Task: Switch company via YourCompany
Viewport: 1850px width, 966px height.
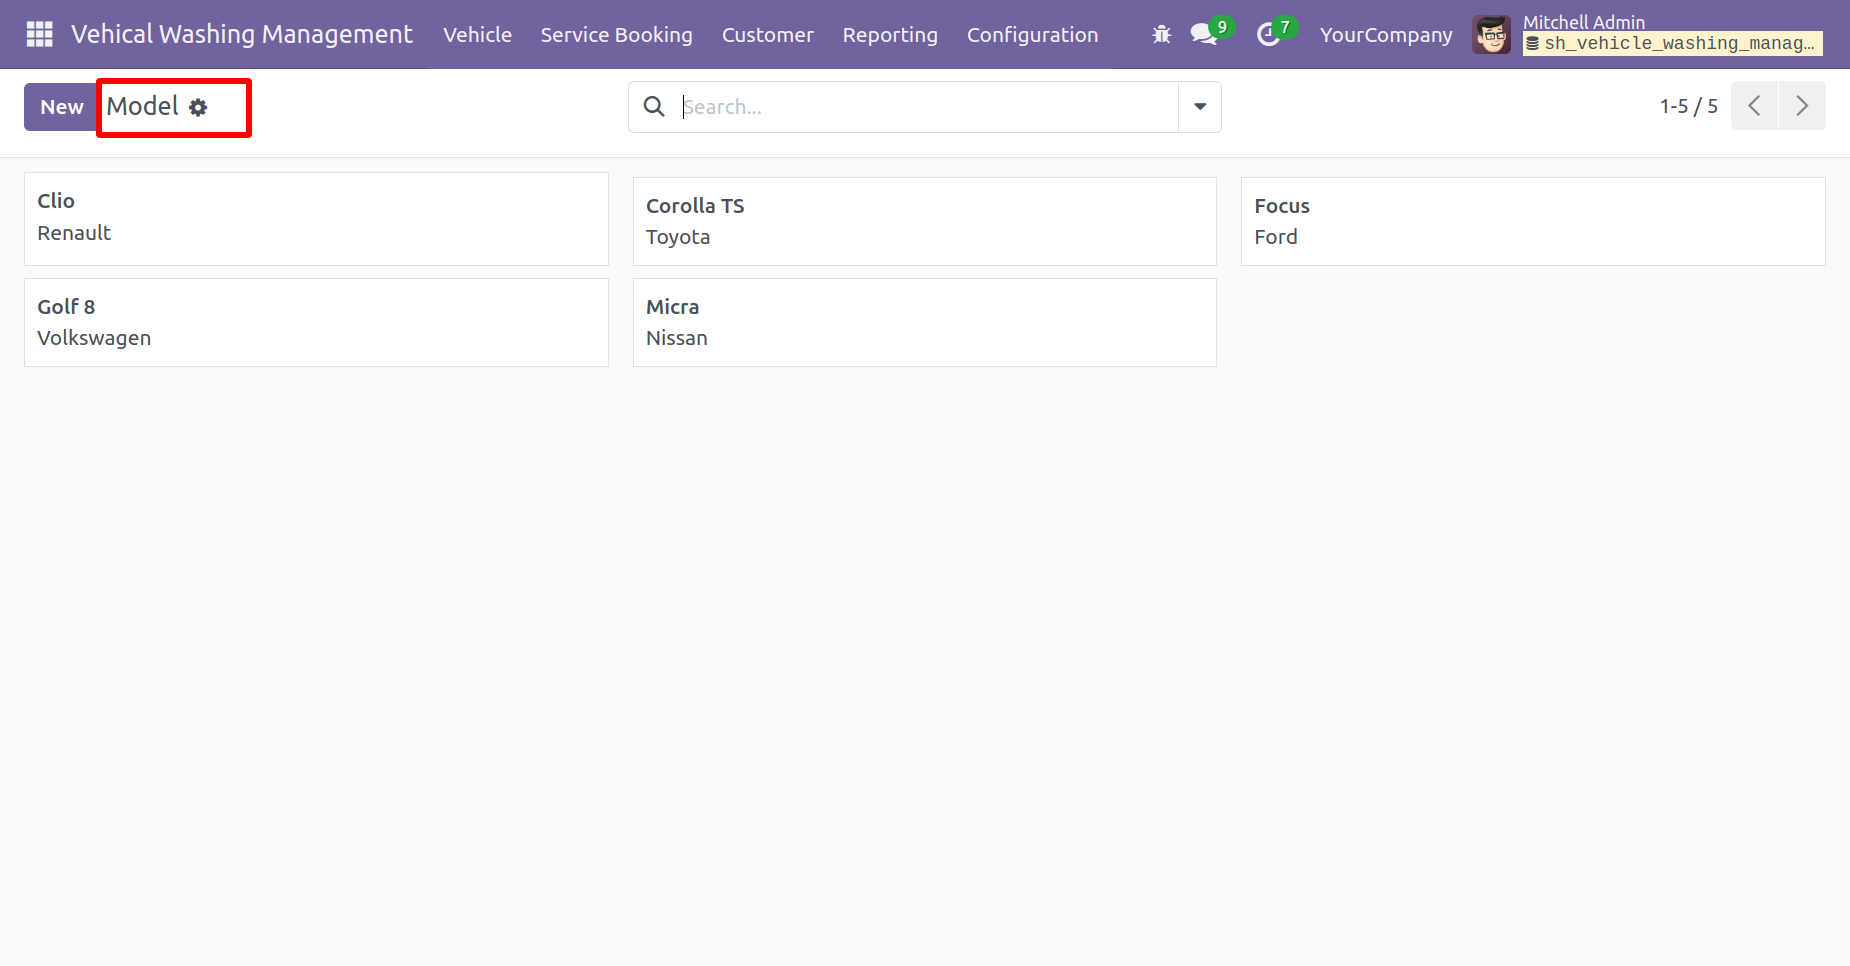Action: point(1385,35)
